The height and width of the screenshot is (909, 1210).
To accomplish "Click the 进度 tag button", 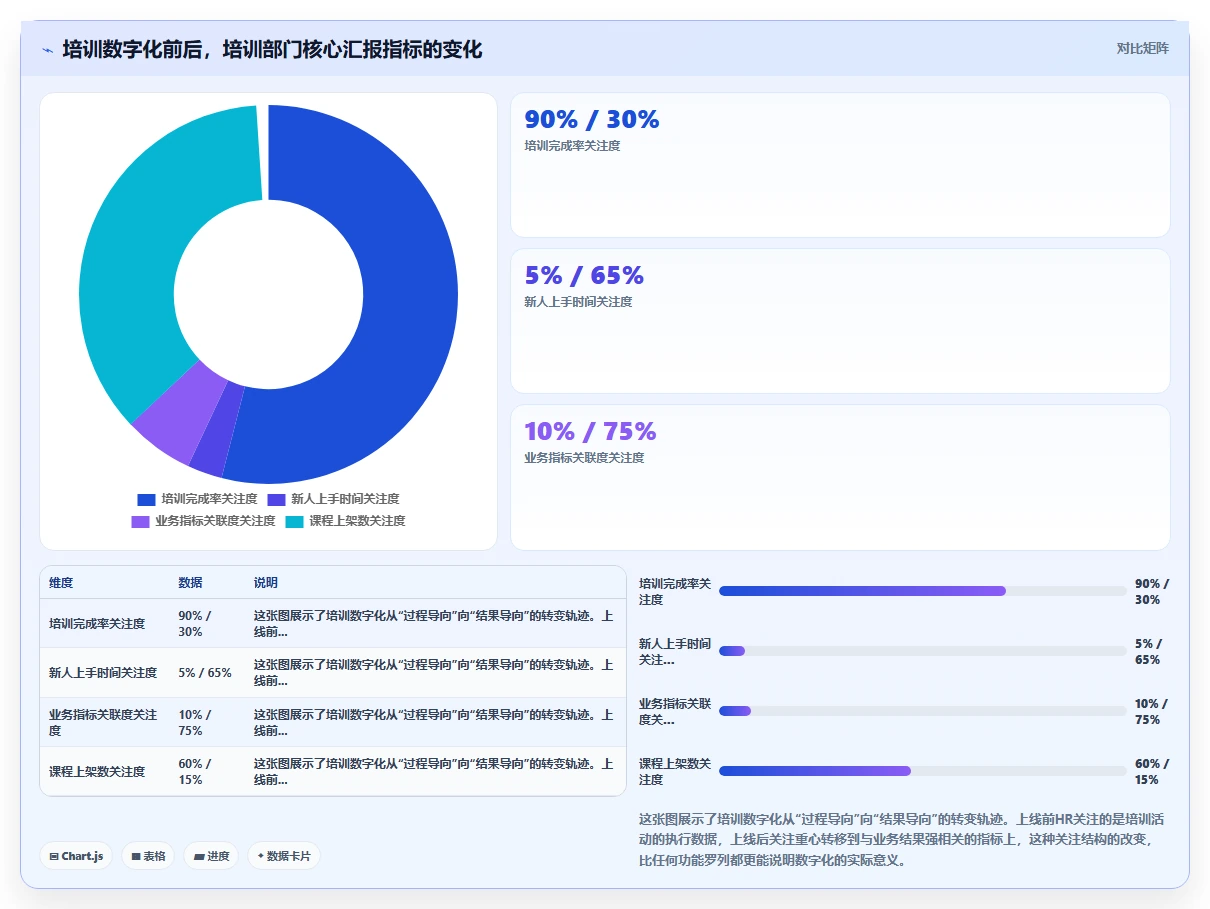I will (x=211, y=856).
